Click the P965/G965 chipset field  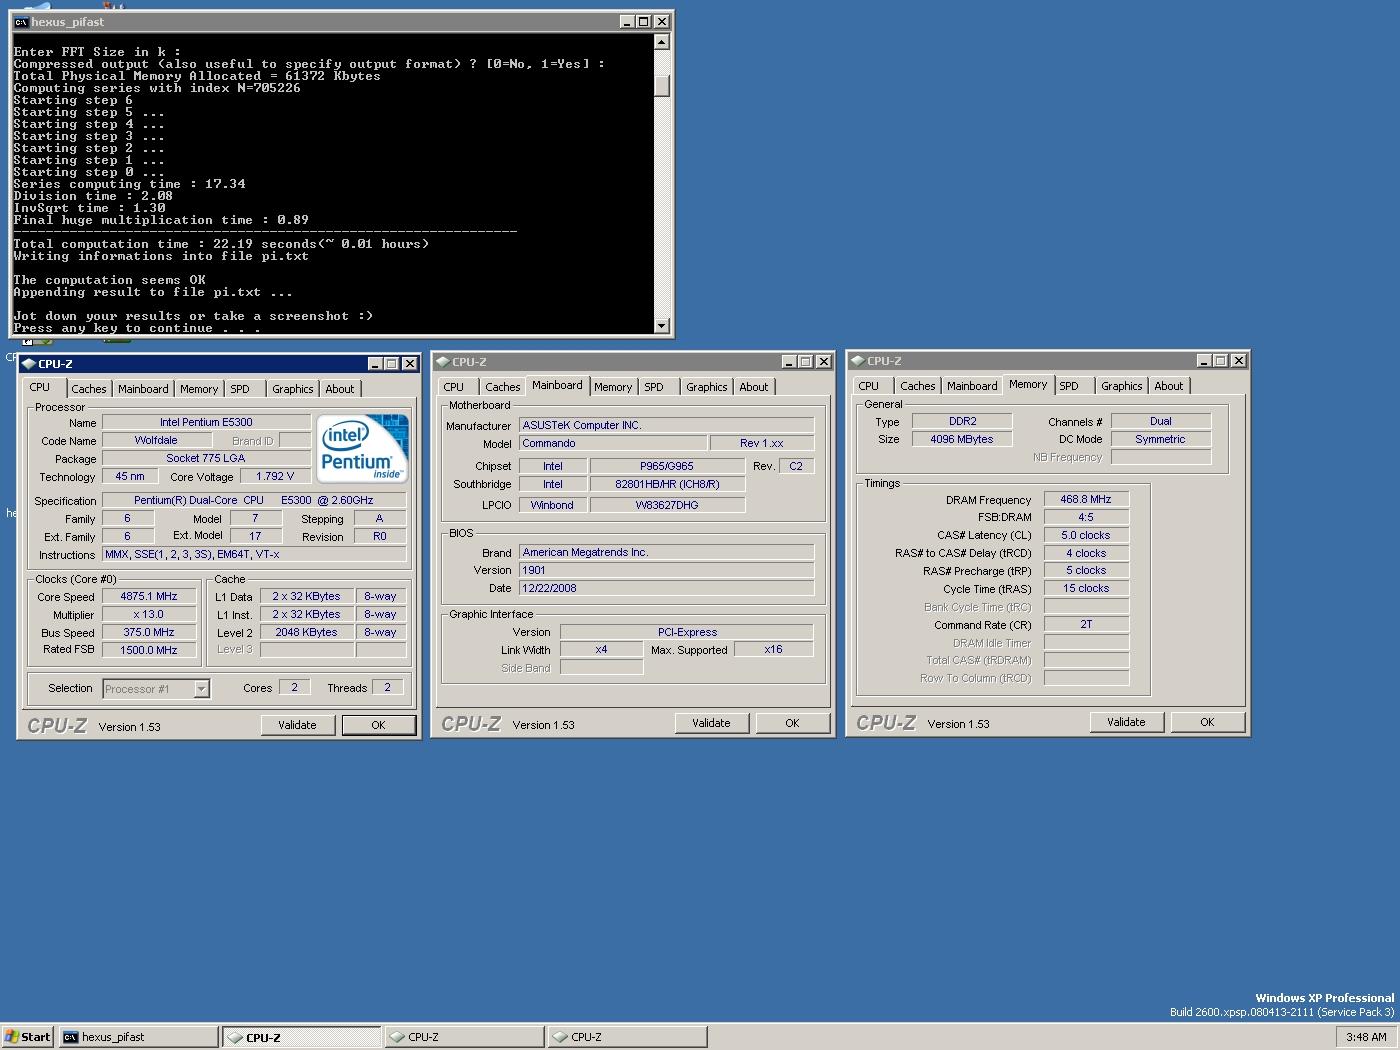(667, 466)
